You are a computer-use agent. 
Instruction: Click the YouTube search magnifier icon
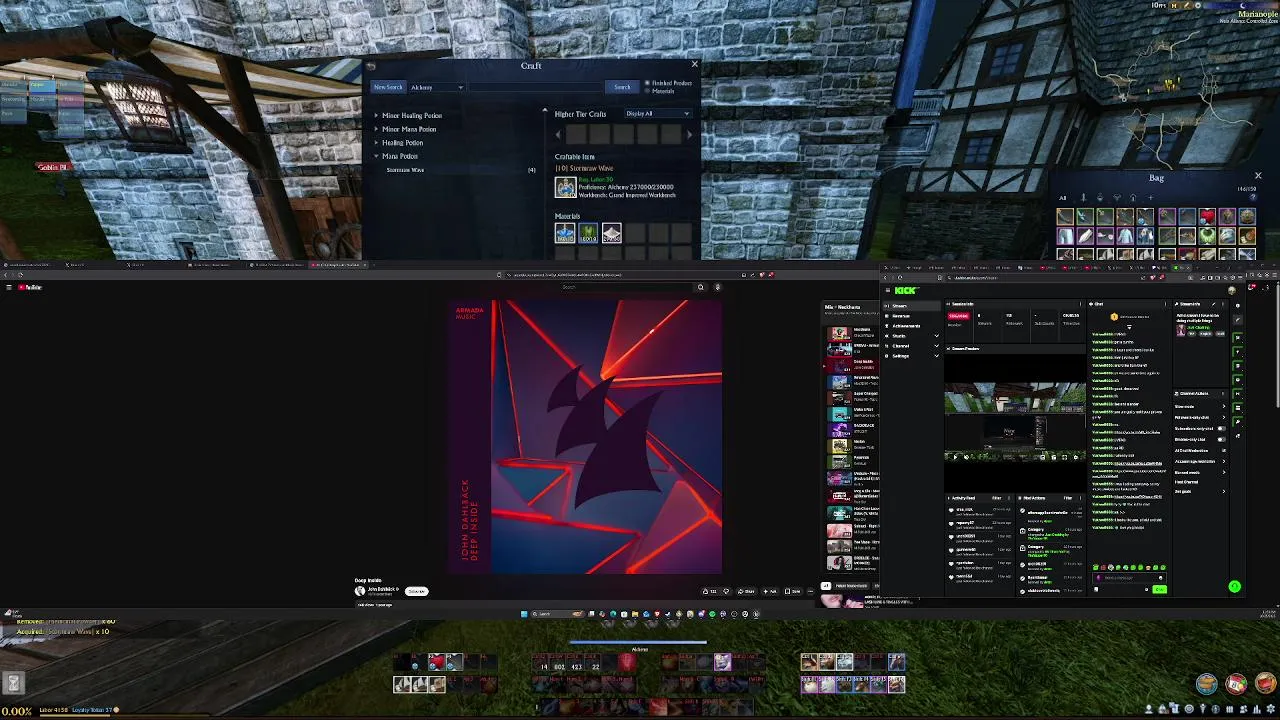pos(700,287)
